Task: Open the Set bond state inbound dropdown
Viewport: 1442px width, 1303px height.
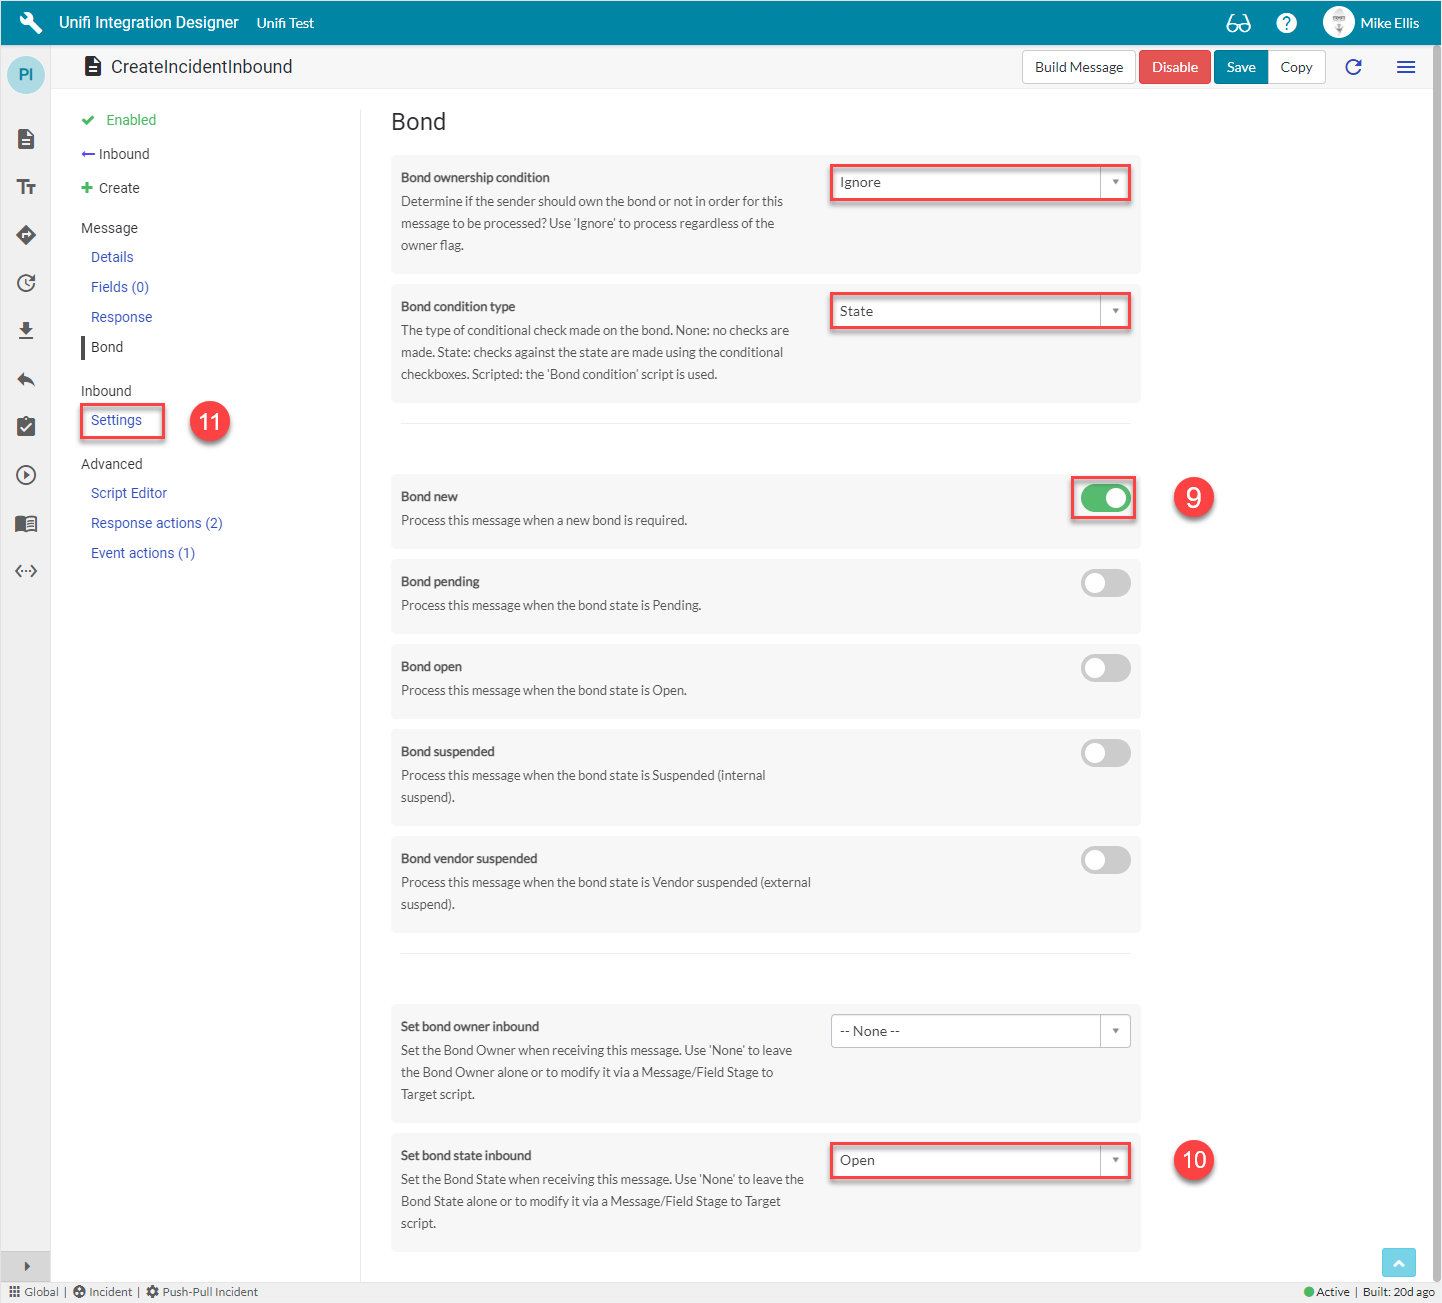Action: point(980,1161)
